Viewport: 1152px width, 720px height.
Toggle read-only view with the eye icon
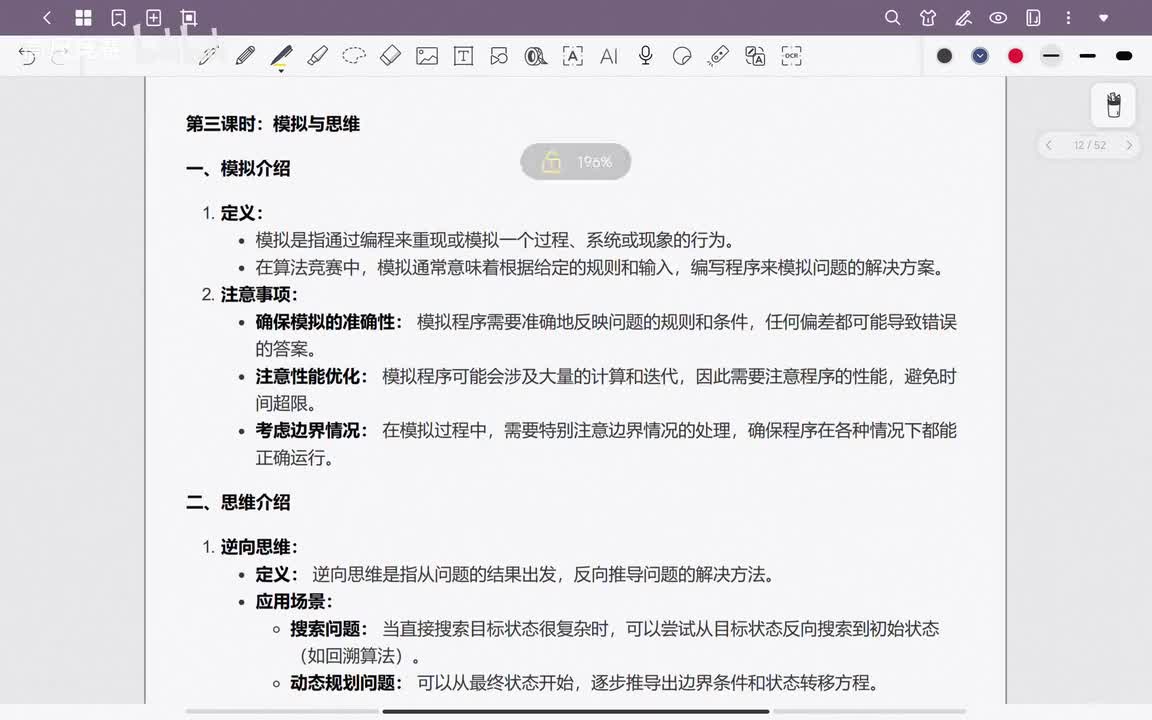click(998, 18)
